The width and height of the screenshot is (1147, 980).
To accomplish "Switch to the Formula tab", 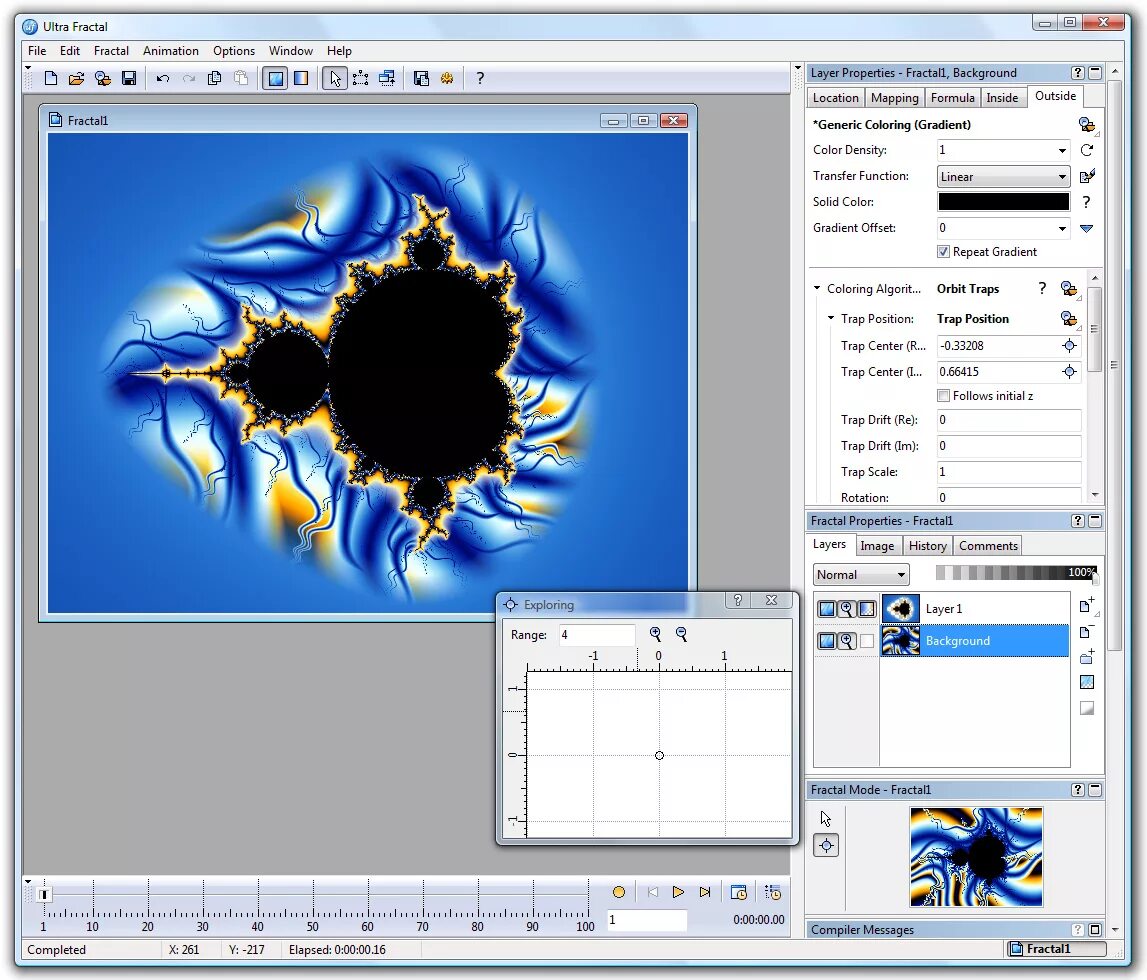I will tap(952, 98).
